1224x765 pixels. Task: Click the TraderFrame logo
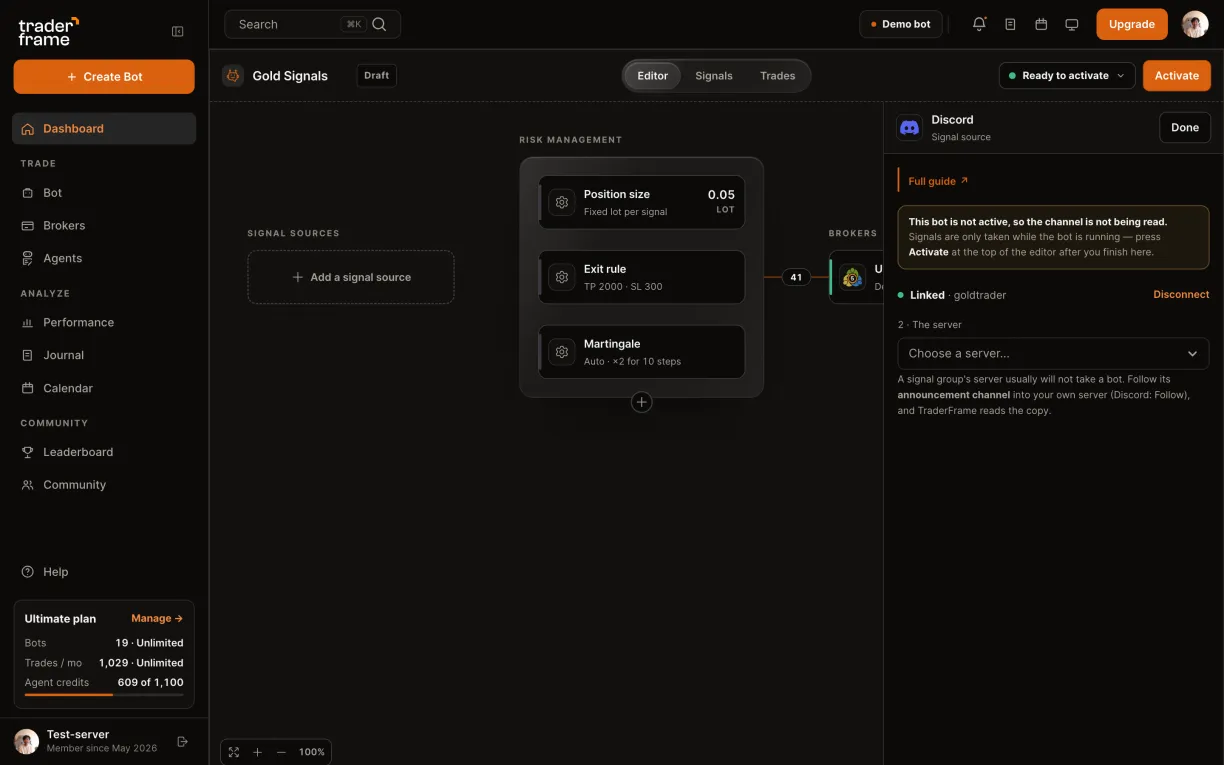coord(48,31)
